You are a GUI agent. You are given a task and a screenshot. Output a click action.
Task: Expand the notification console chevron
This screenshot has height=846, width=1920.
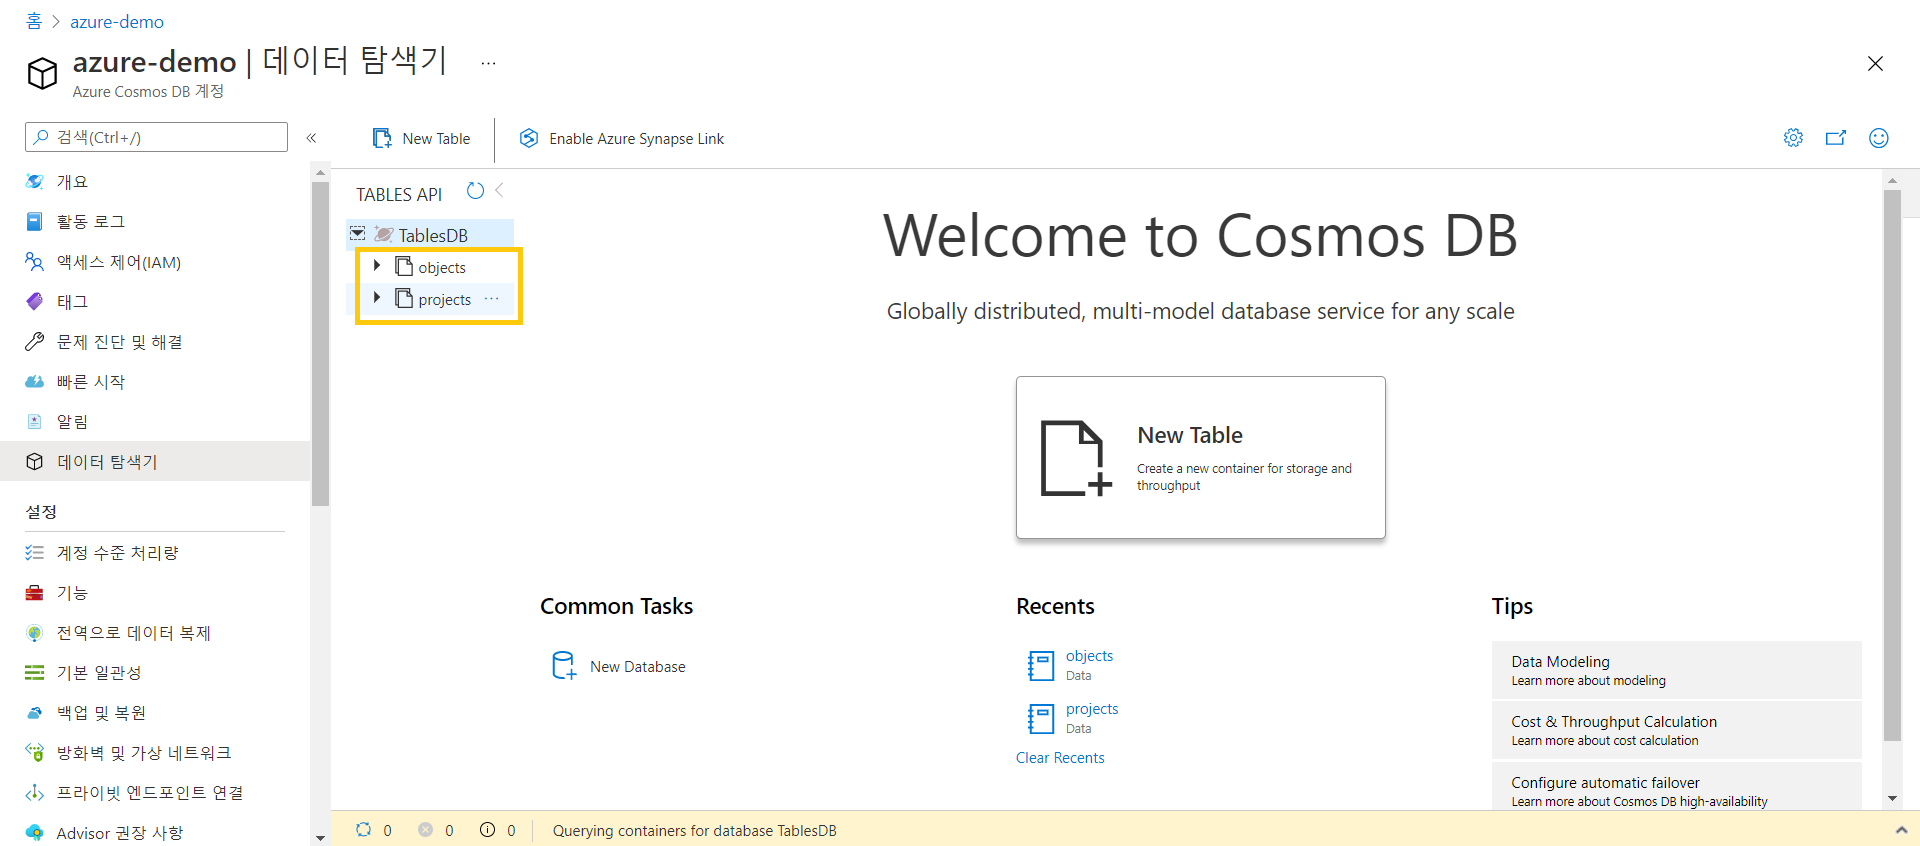pos(1901,830)
